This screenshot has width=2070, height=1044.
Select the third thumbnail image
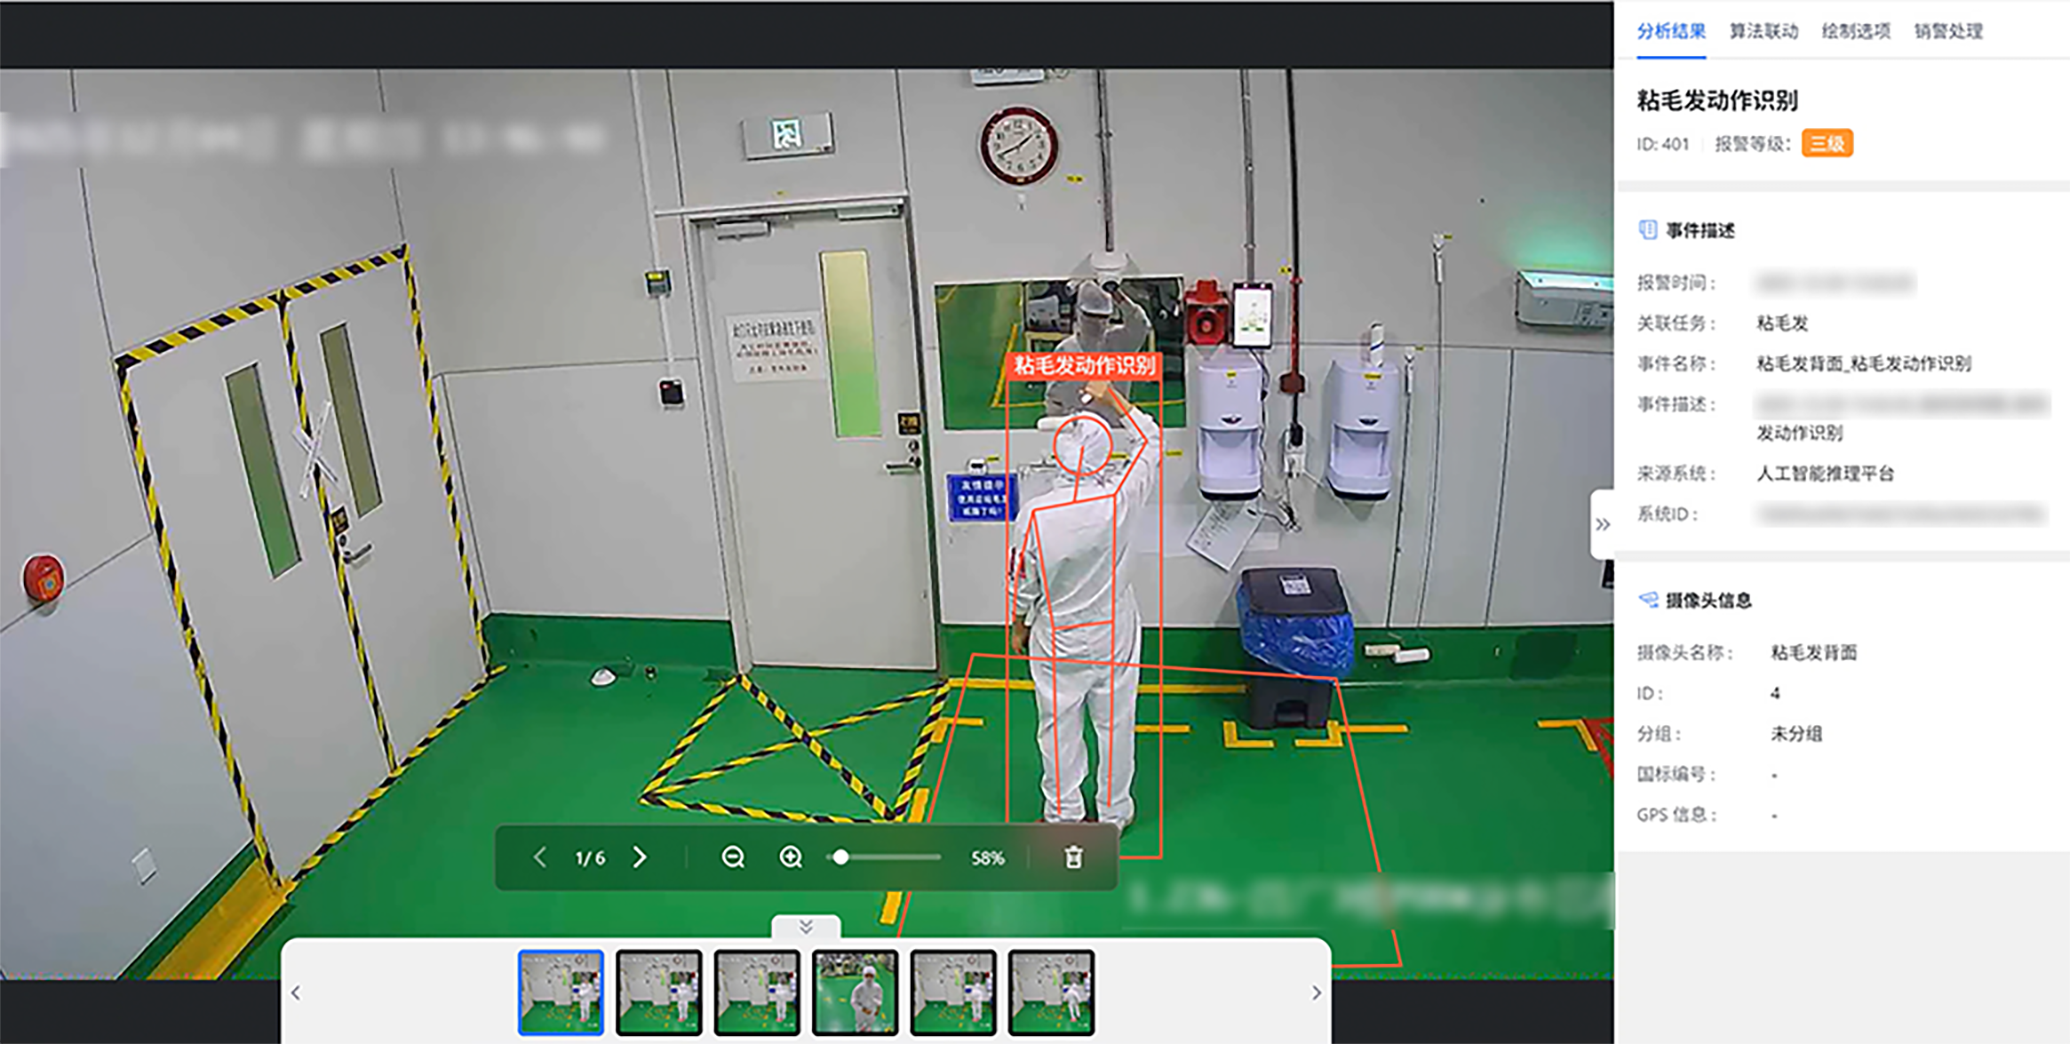point(757,992)
